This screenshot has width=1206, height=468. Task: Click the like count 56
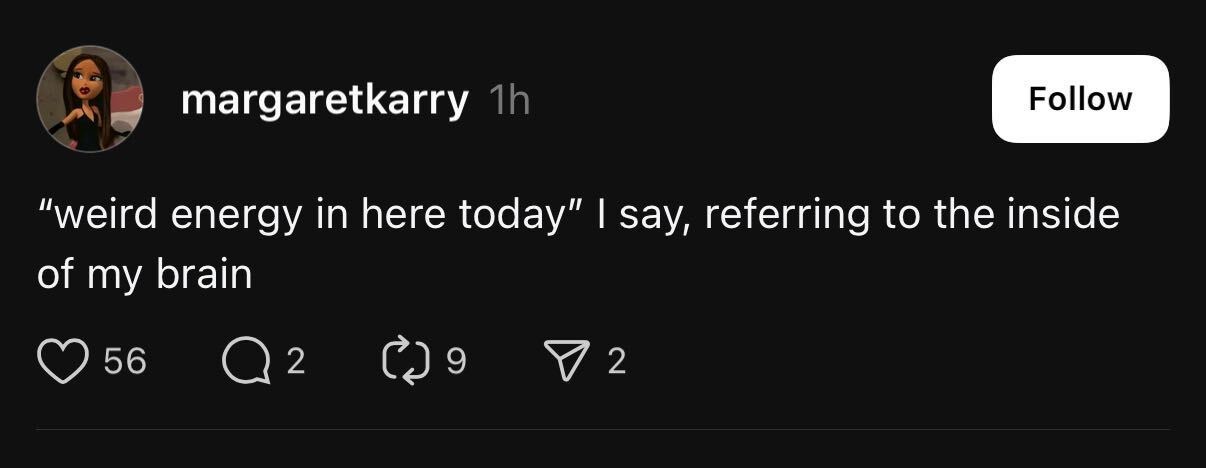tap(125, 361)
